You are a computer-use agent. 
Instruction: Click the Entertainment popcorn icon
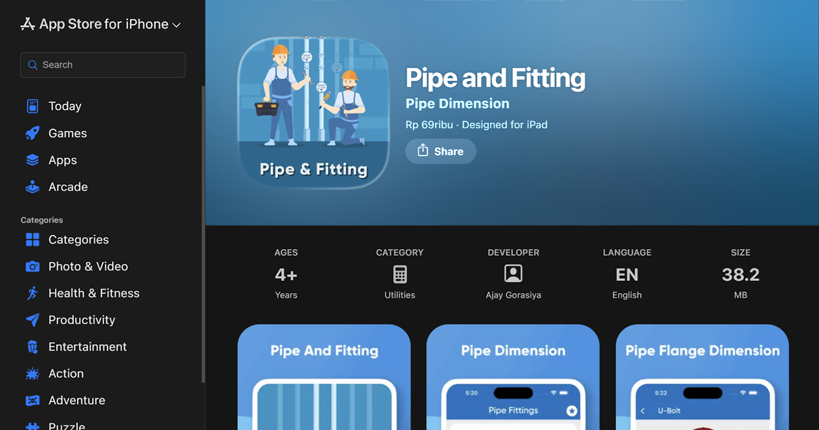pos(32,347)
